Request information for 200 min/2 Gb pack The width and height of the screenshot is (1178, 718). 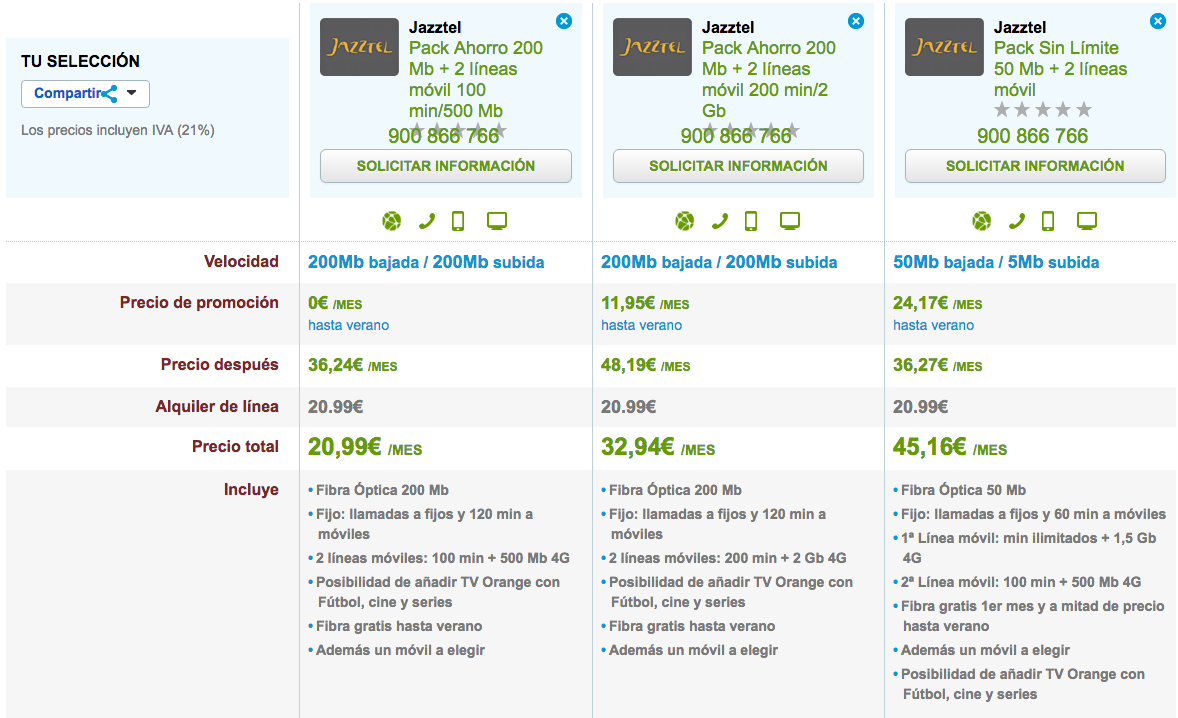coord(738,166)
